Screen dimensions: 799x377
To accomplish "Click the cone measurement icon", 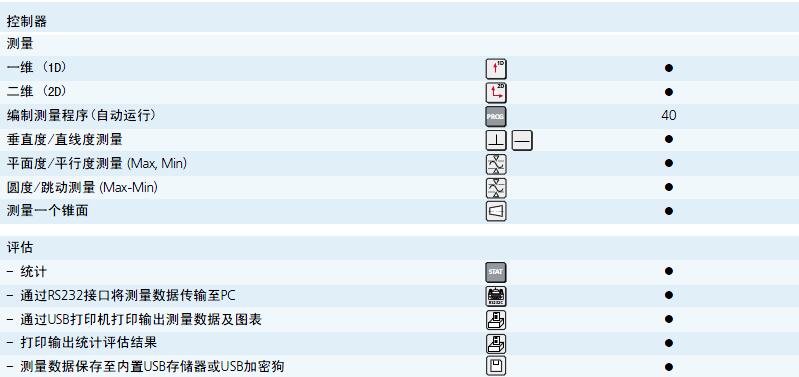I will tap(496, 211).
